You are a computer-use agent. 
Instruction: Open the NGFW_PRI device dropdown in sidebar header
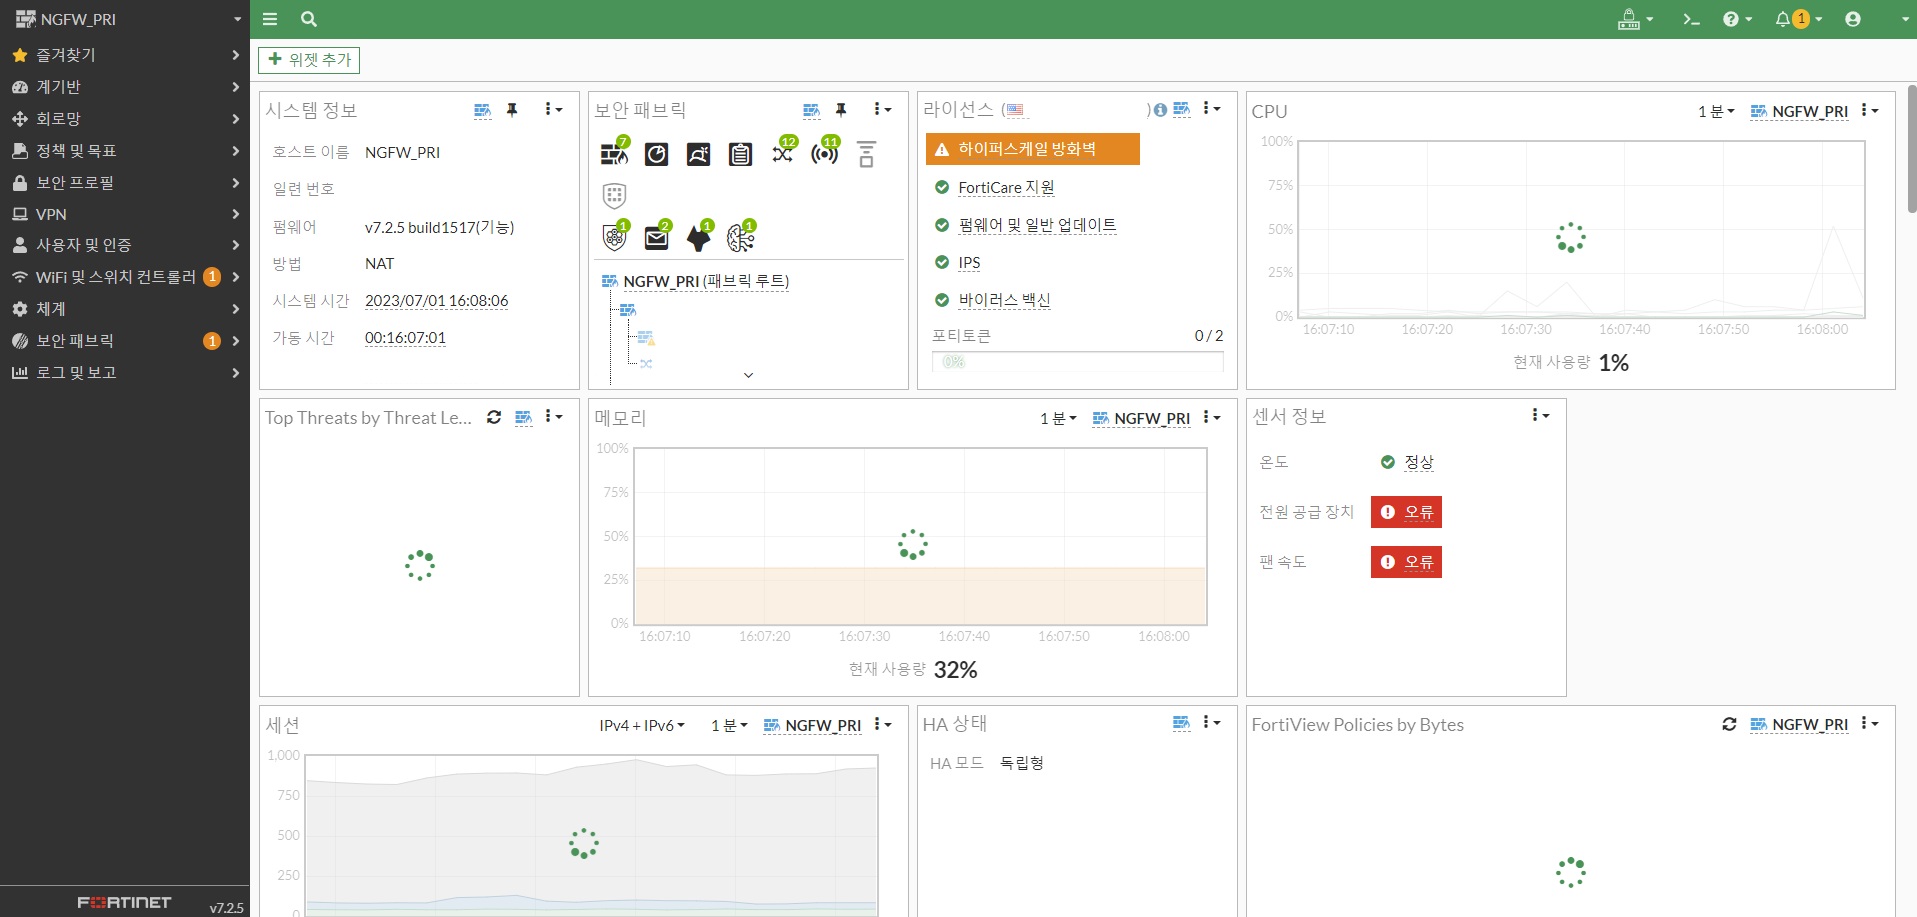125,19
